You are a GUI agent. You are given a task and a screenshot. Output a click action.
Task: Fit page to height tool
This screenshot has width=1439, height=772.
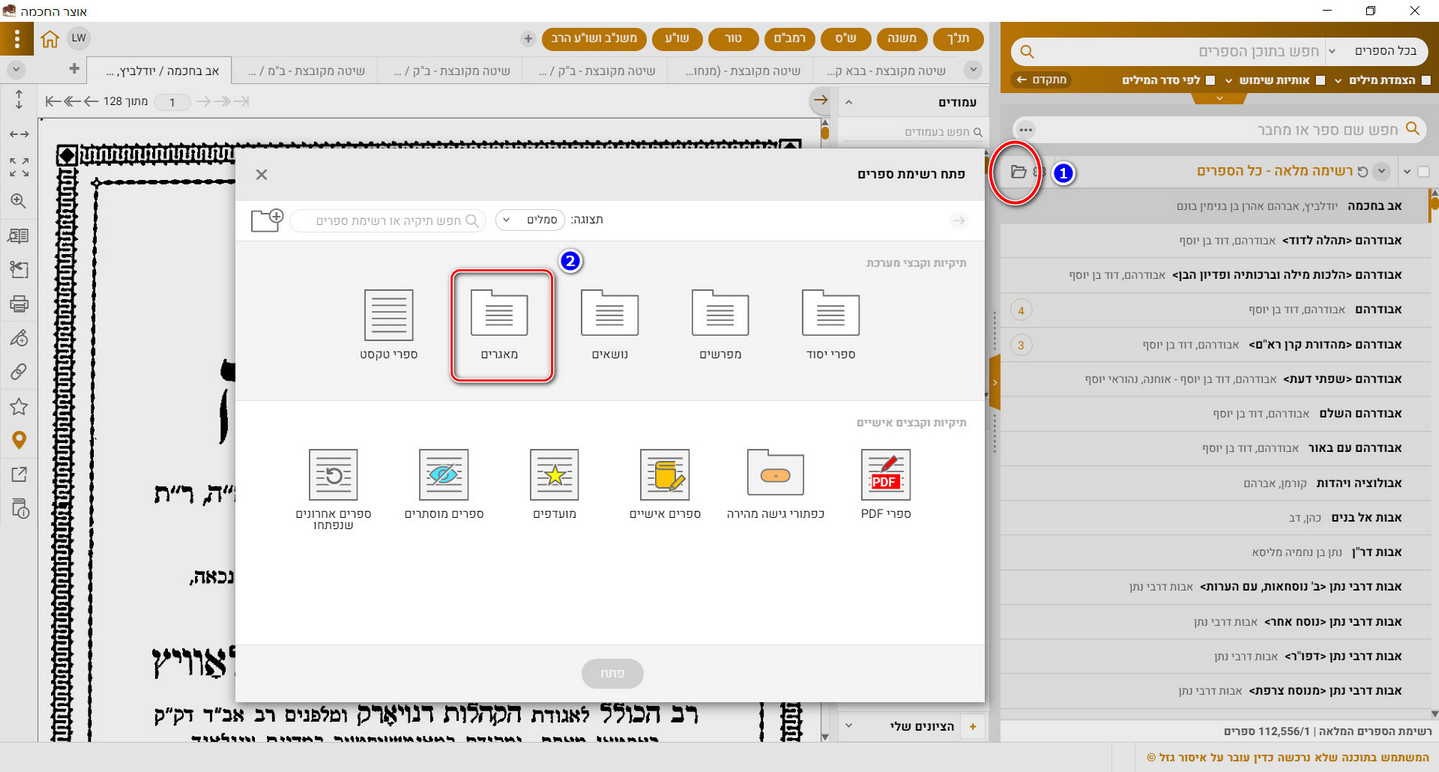tap(18, 99)
